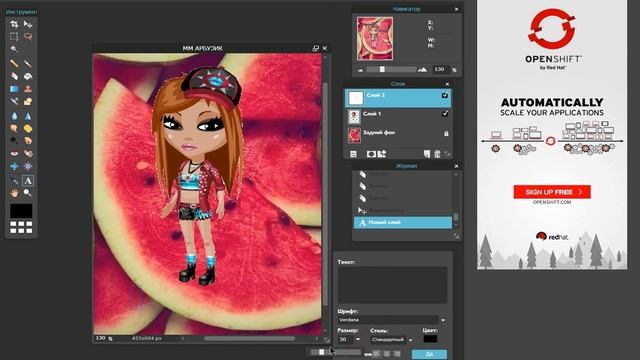This screenshot has width=640, height=360.
Task: Select the Drawing shapes tool
Action: tap(28, 101)
